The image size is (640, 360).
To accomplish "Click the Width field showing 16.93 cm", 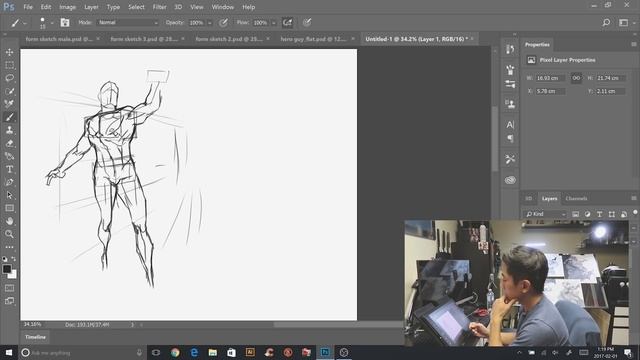I will click(550, 78).
